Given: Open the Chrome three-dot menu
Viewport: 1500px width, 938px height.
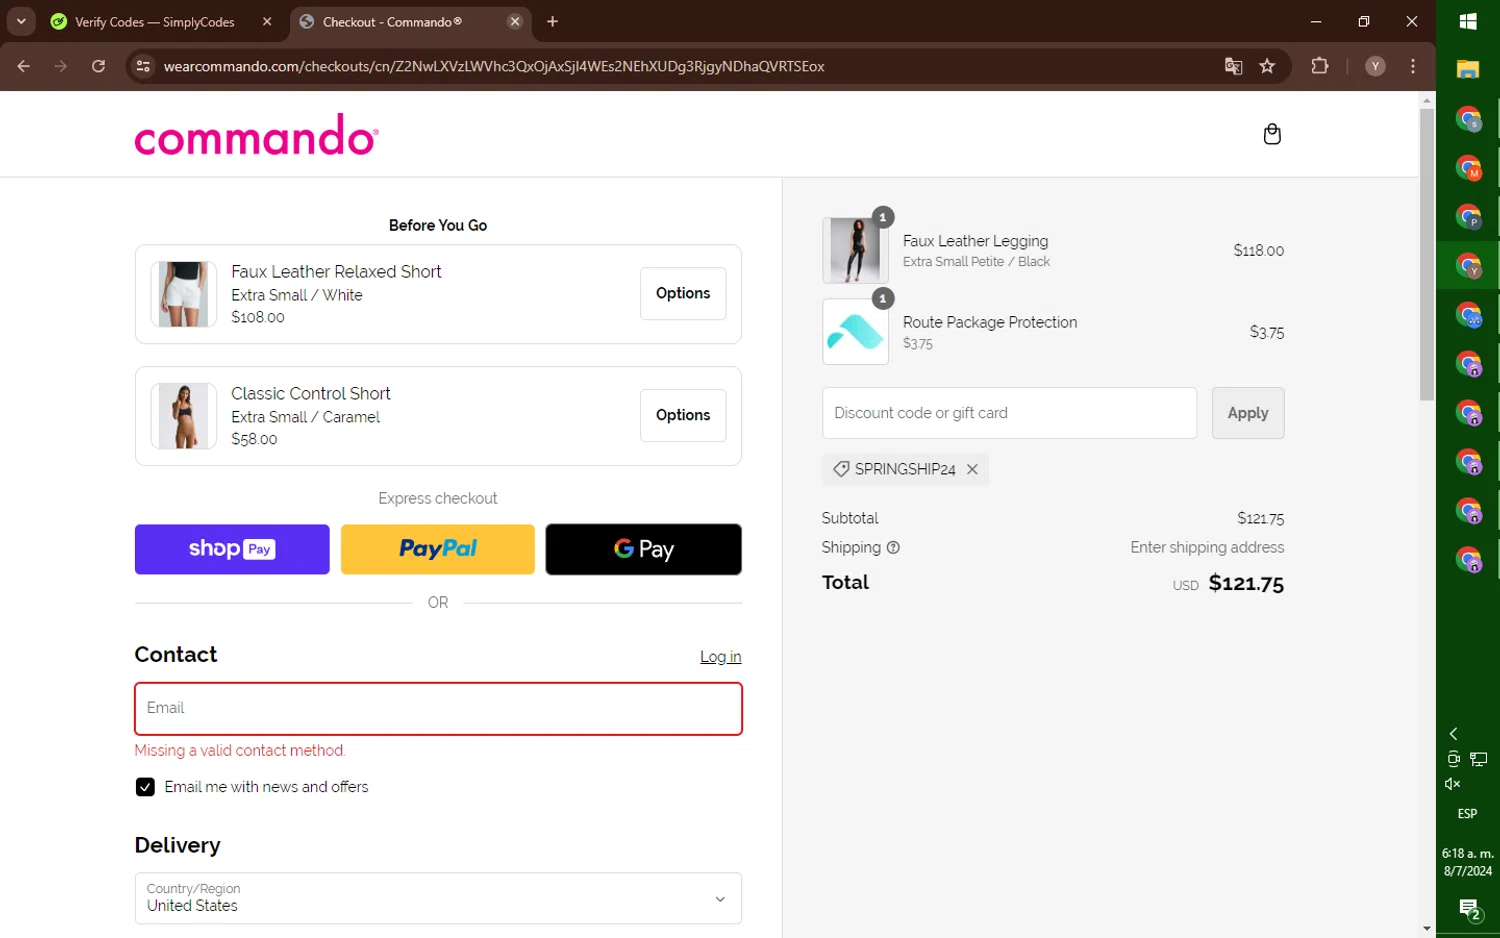Looking at the screenshot, I should (1412, 66).
